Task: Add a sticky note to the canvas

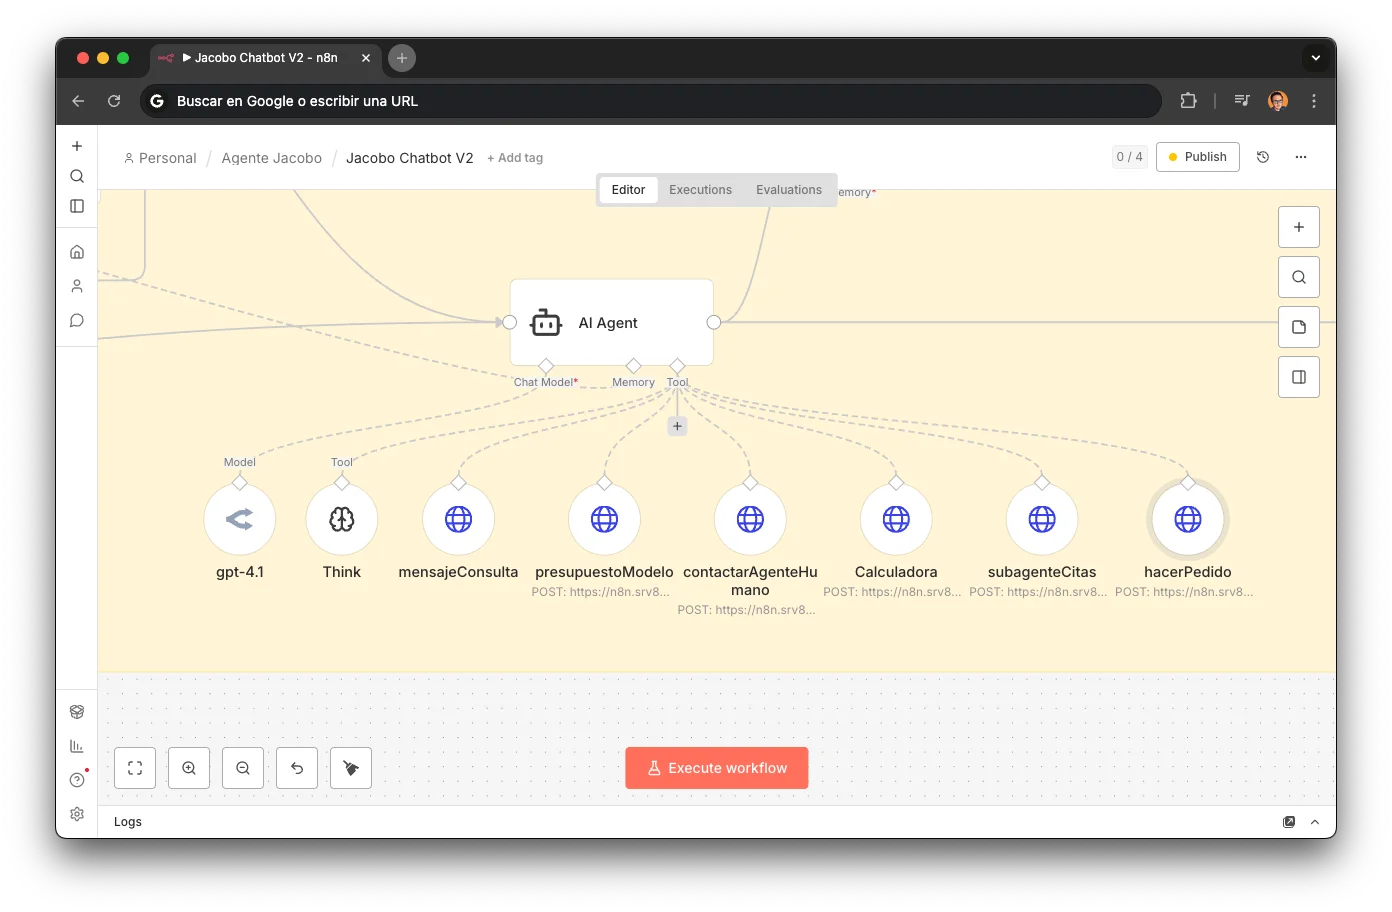Action: click(1298, 326)
